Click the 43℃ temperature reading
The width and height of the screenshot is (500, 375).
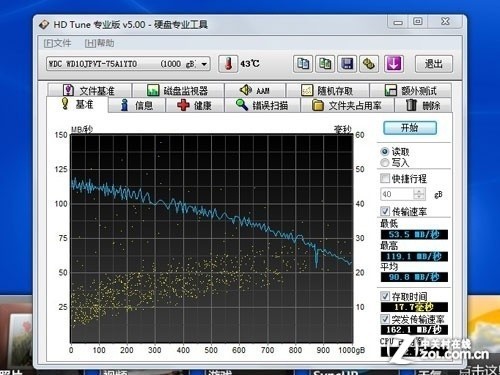(x=250, y=63)
